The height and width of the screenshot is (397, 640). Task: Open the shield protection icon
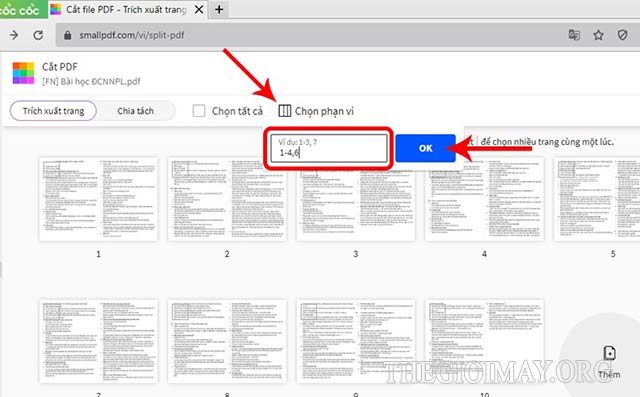tap(622, 35)
